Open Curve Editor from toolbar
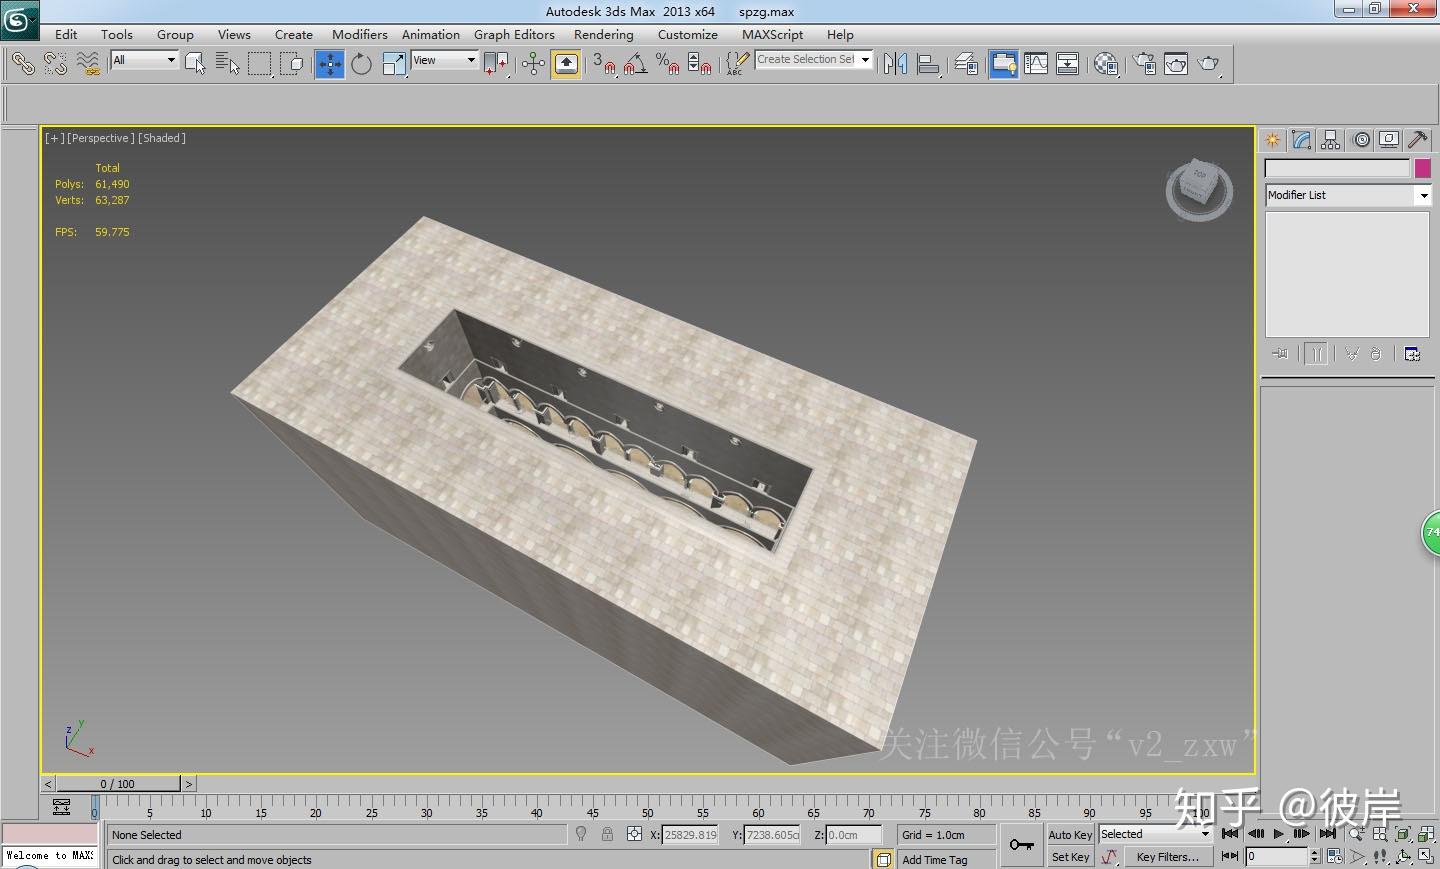The width and height of the screenshot is (1440, 869). pyautogui.click(x=1036, y=64)
